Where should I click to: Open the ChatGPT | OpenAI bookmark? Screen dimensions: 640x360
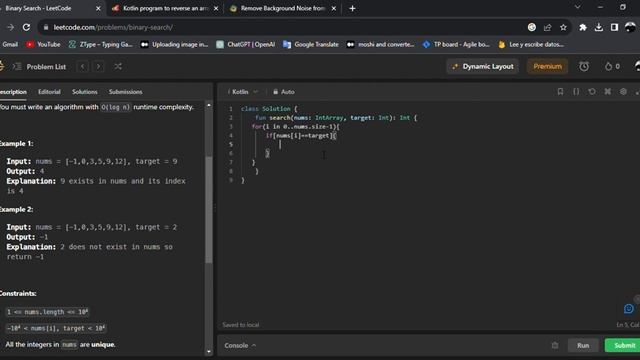coord(246,44)
